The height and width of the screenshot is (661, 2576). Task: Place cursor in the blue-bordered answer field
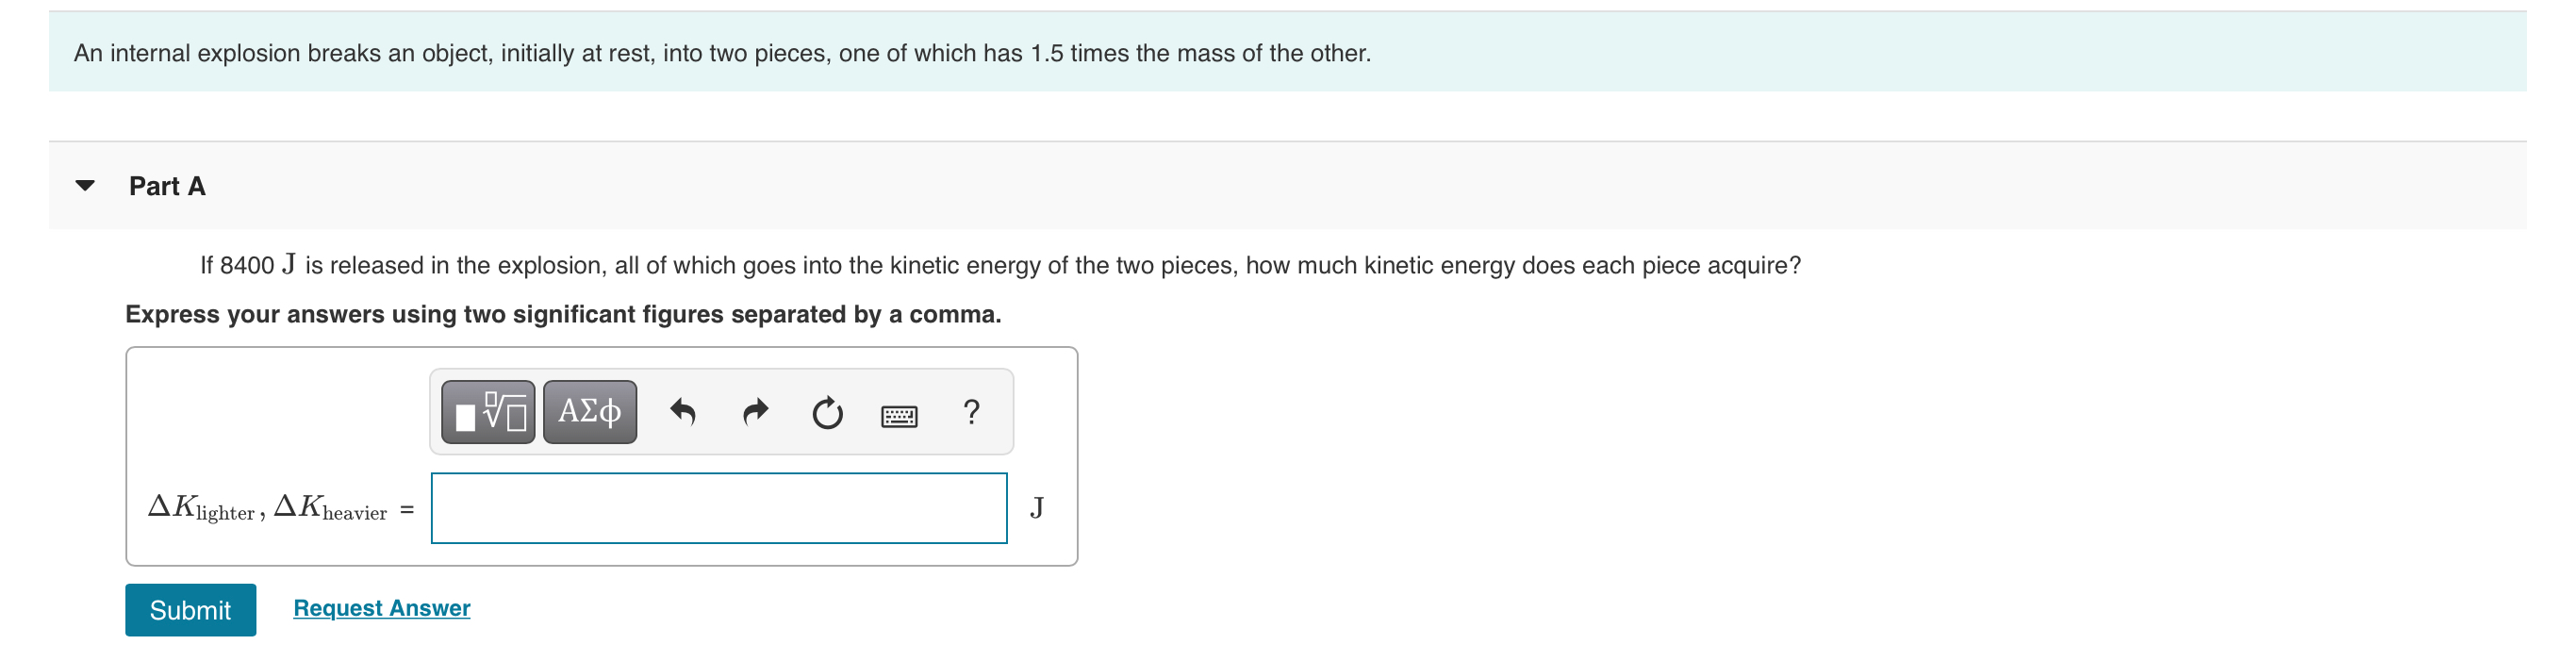[718, 507]
